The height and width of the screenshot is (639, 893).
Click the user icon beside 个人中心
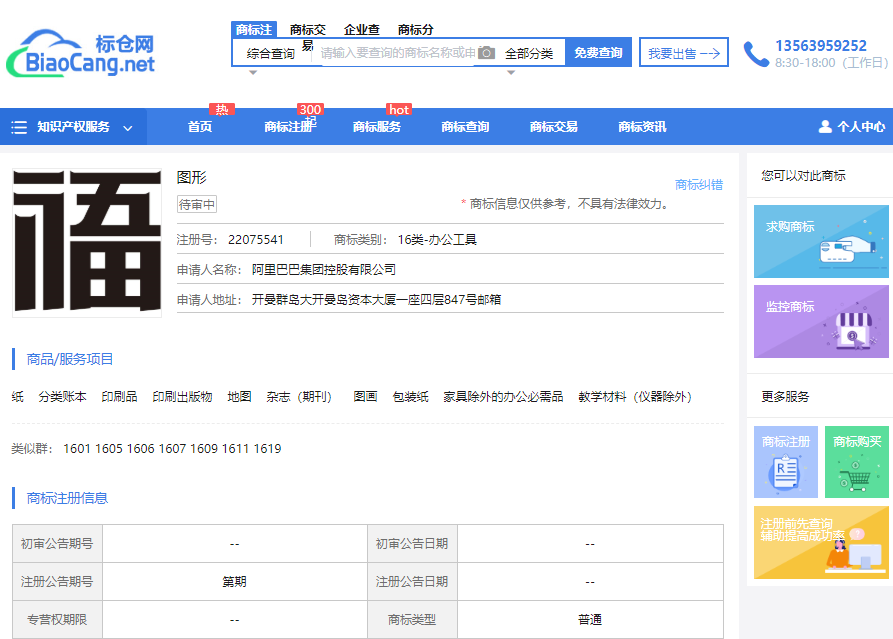click(x=825, y=126)
